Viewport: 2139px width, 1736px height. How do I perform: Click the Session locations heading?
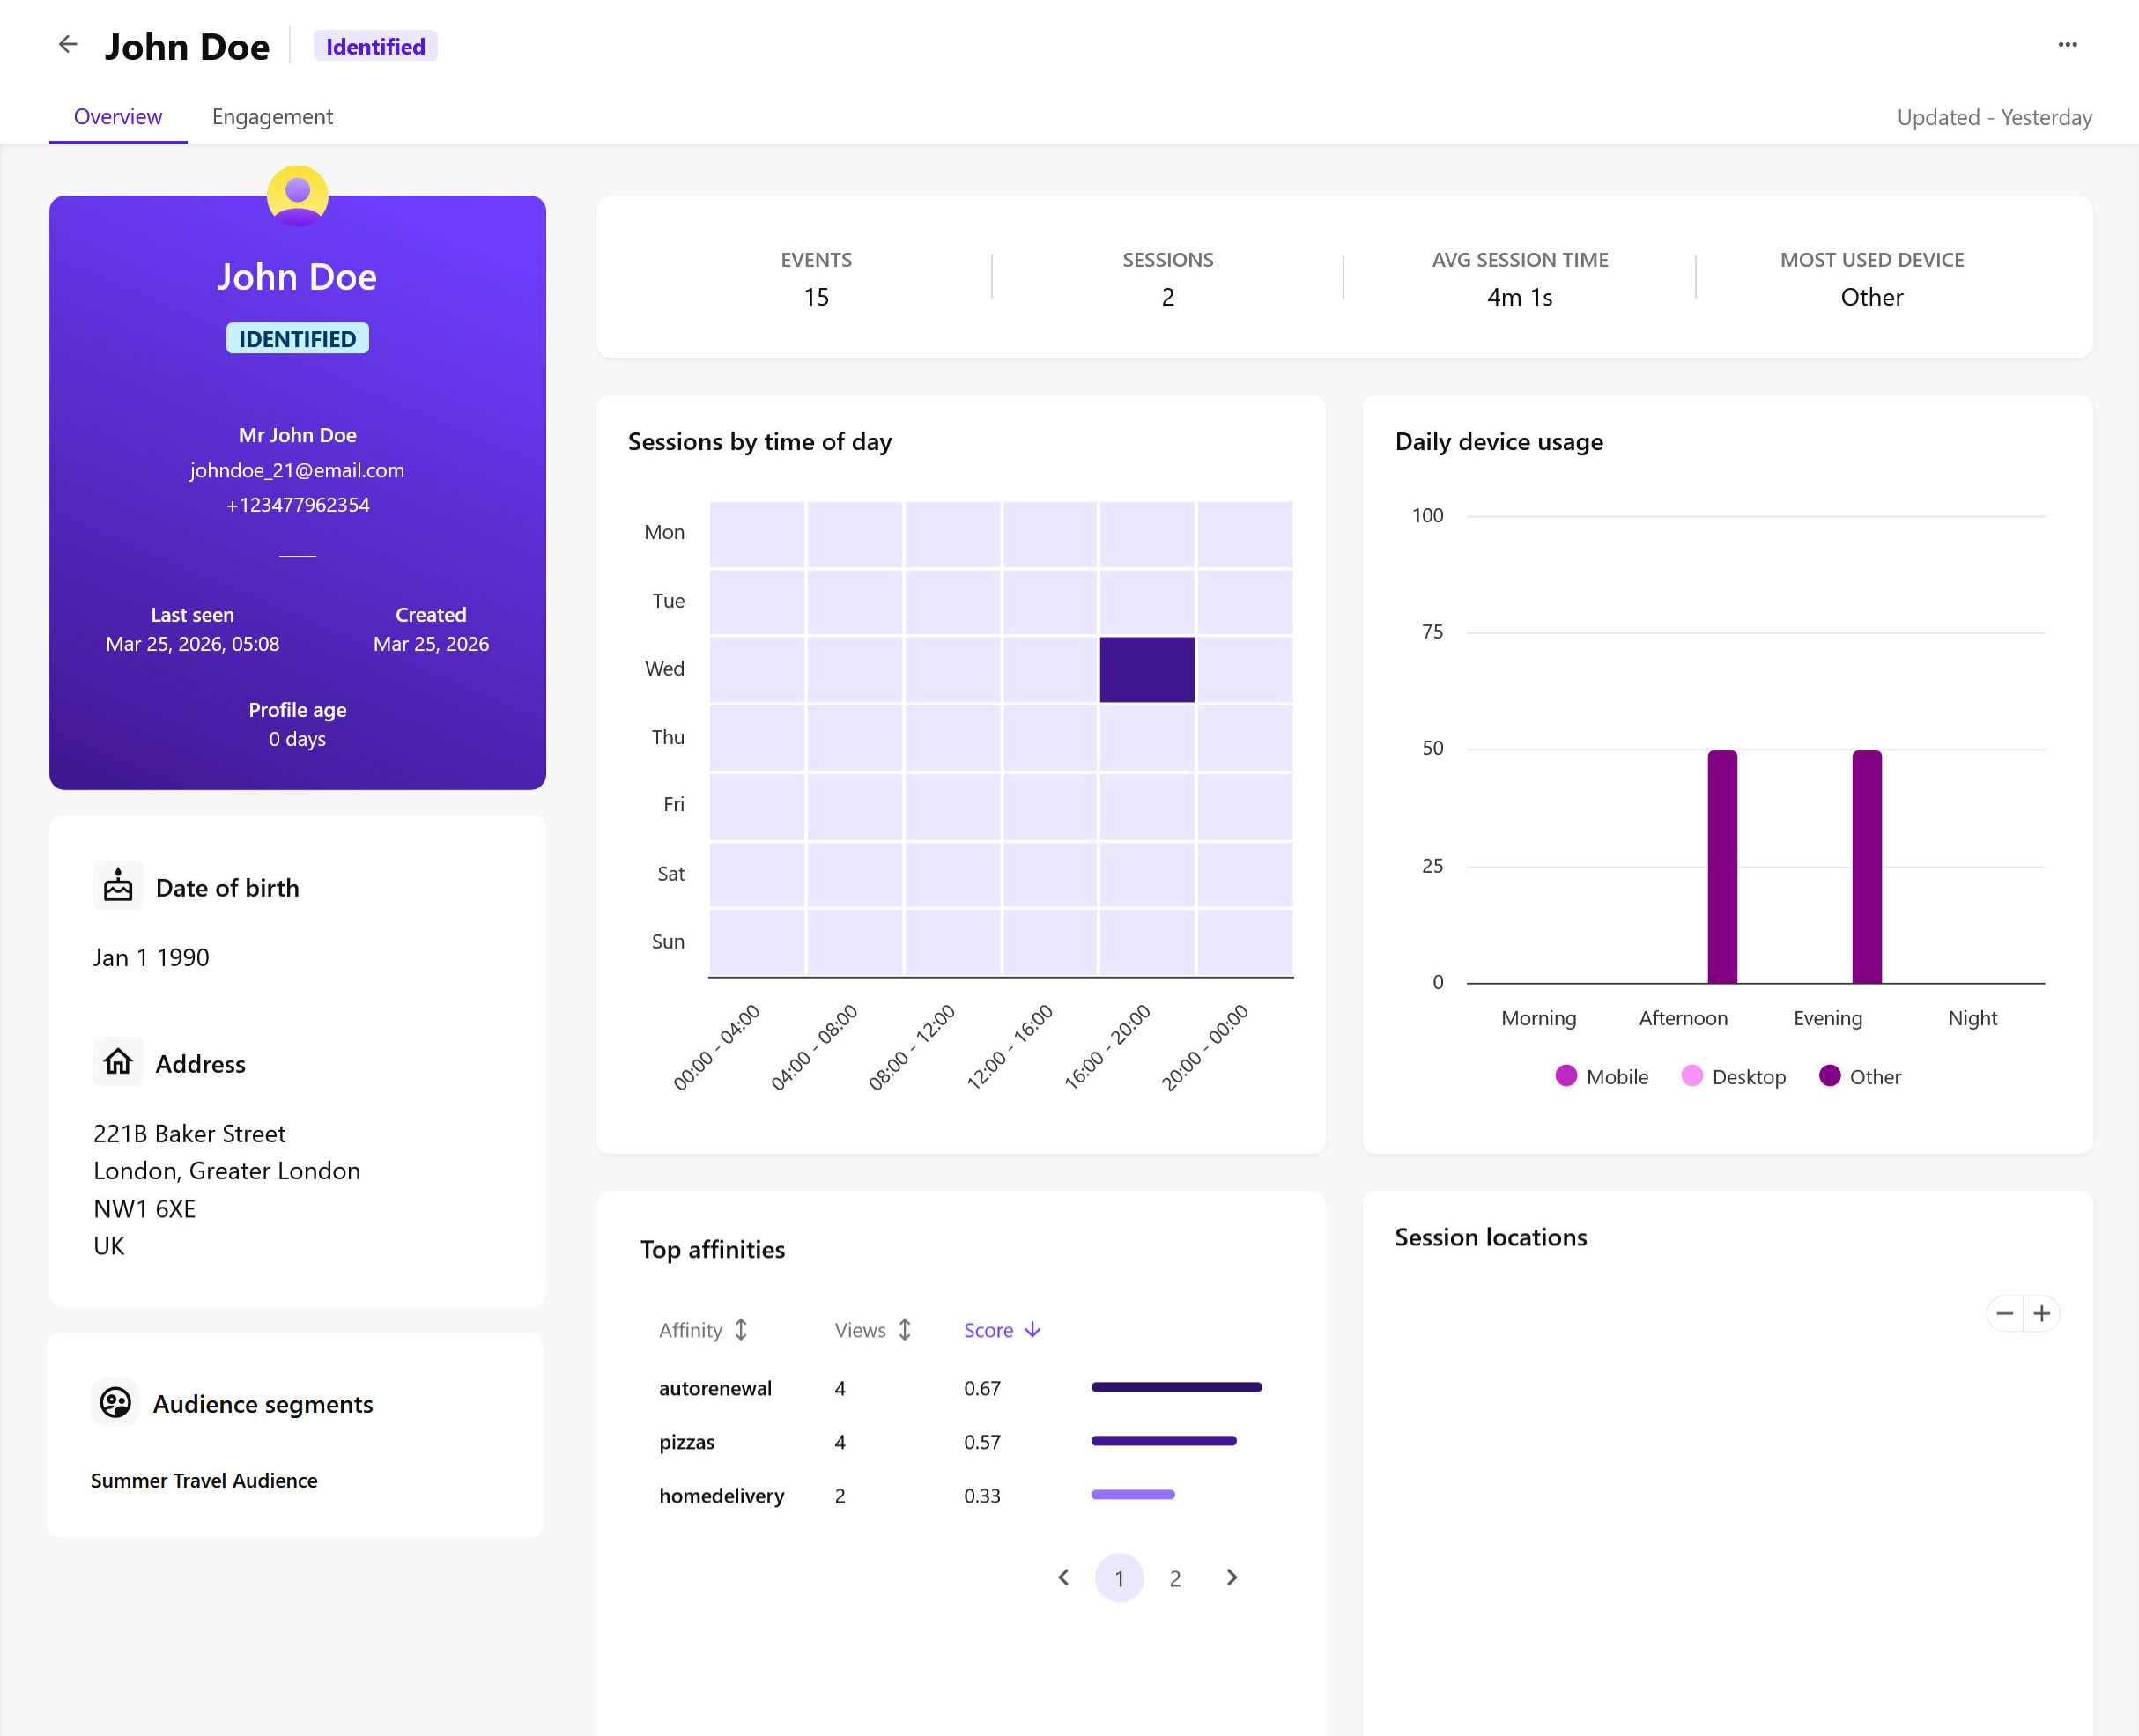pyautogui.click(x=1490, y=1237)
